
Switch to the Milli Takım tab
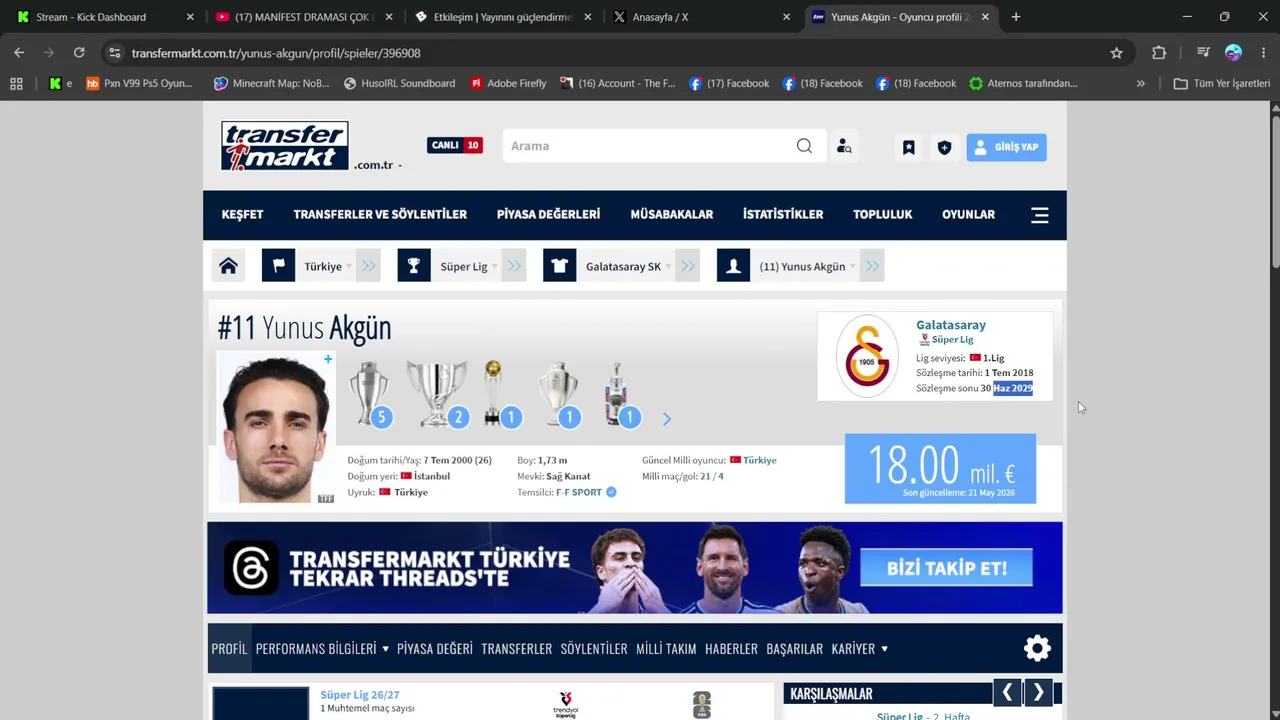pyautogui.click(x=666, y=648)
